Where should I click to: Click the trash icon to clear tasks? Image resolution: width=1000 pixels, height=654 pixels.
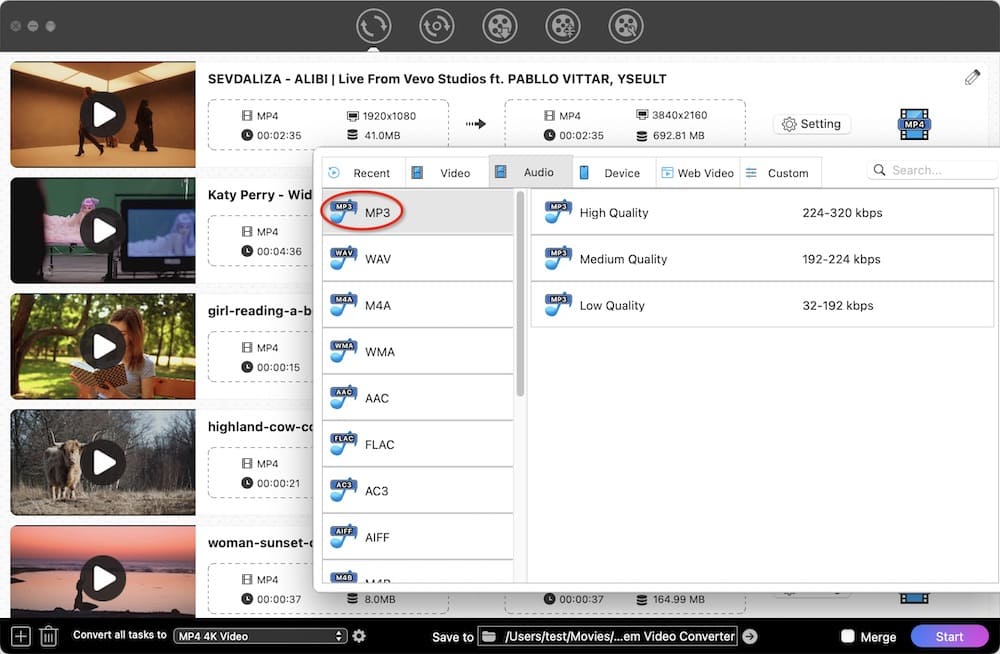(48, 636)
